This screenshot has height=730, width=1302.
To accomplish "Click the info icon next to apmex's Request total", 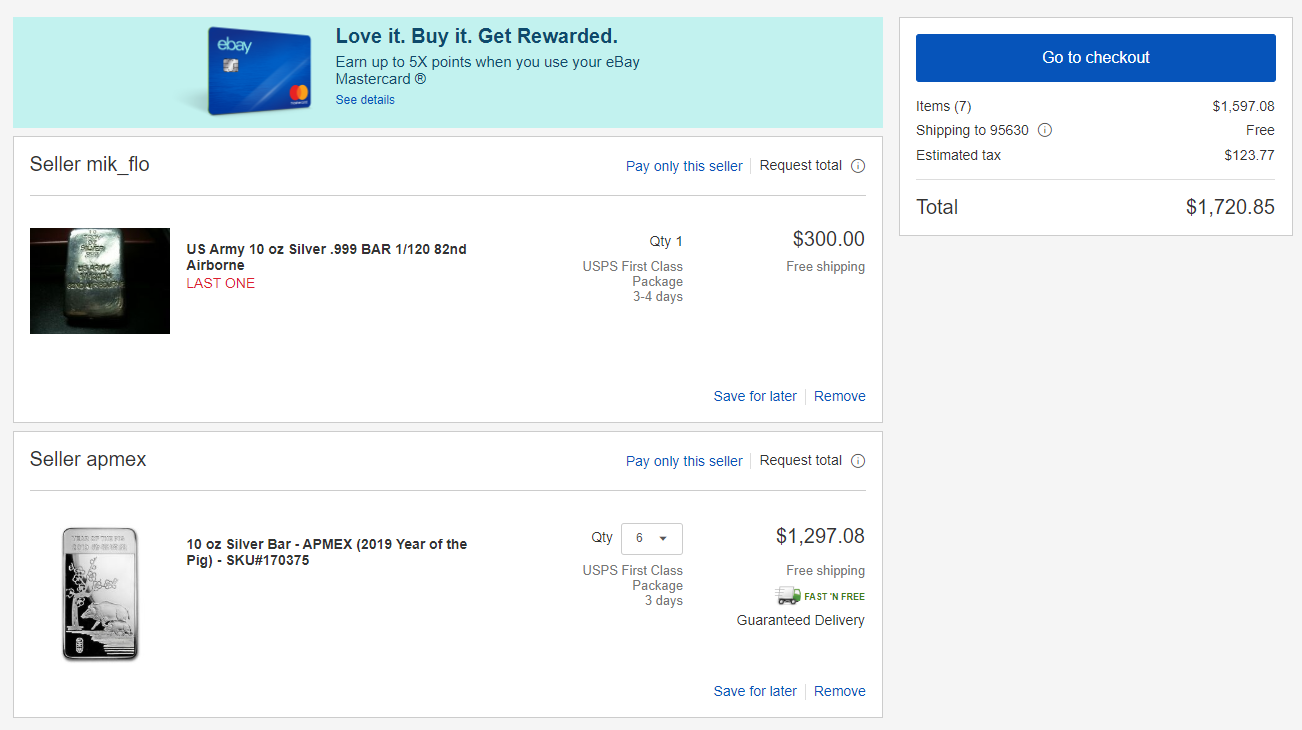I will click(x=857, y=461).
